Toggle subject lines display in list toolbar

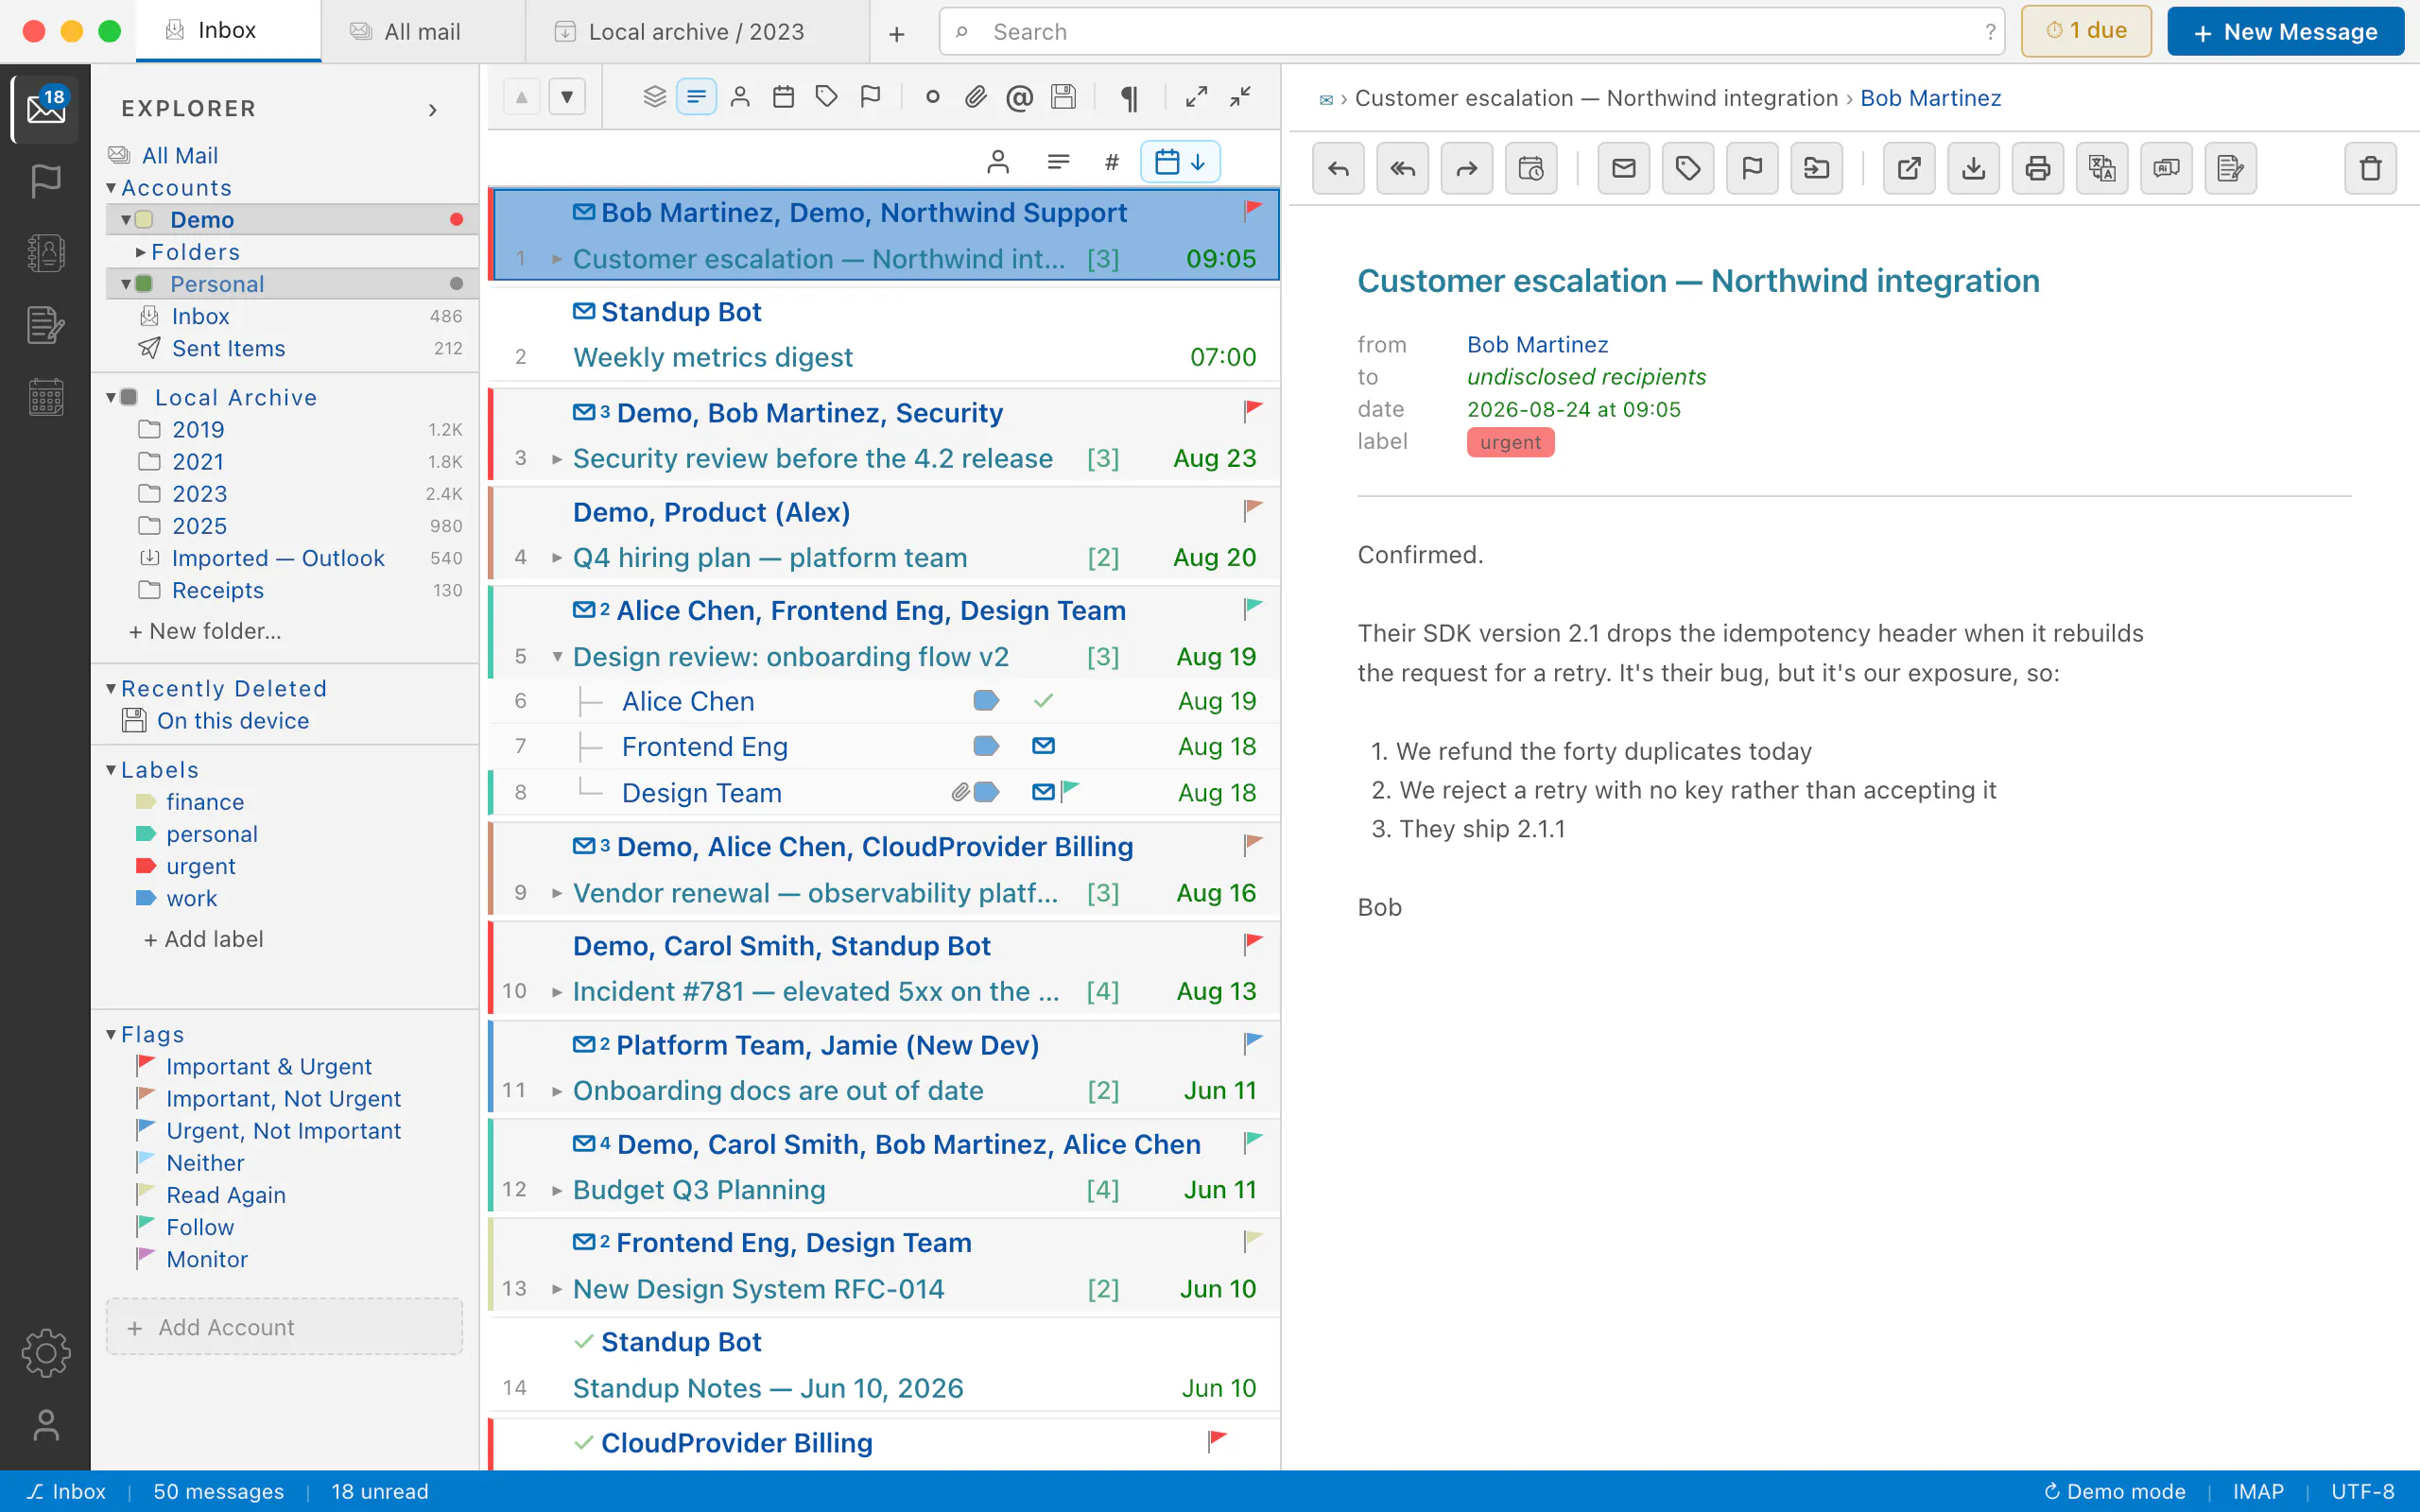[x=696, y=96]
